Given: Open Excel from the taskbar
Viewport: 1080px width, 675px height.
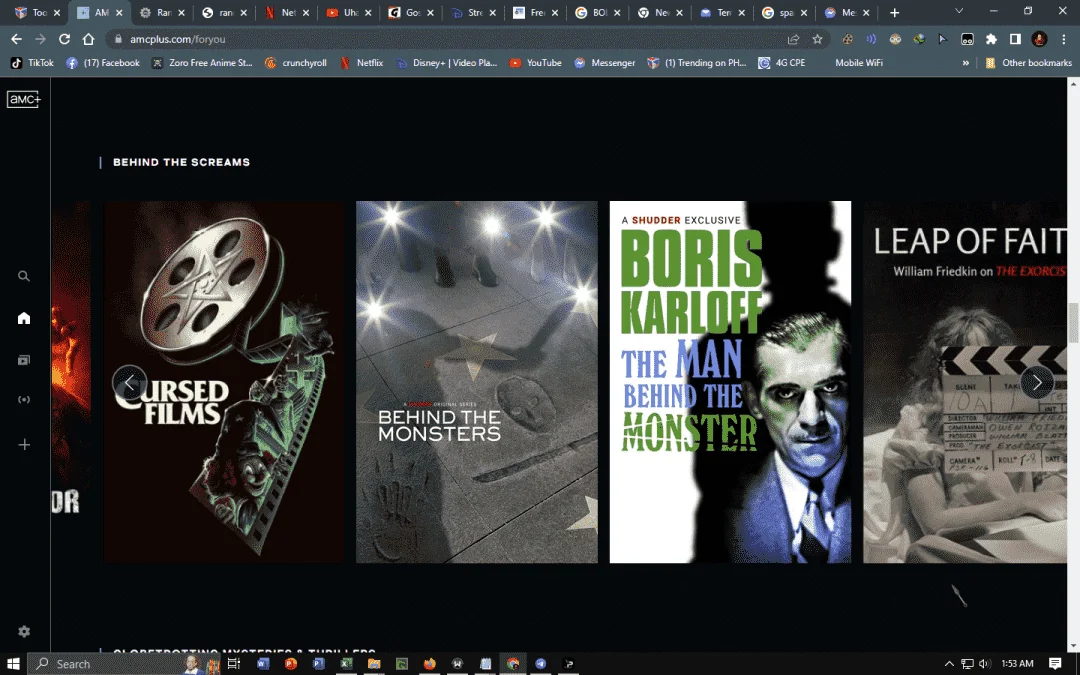Looking at the screenshot, I should [346, 663].
